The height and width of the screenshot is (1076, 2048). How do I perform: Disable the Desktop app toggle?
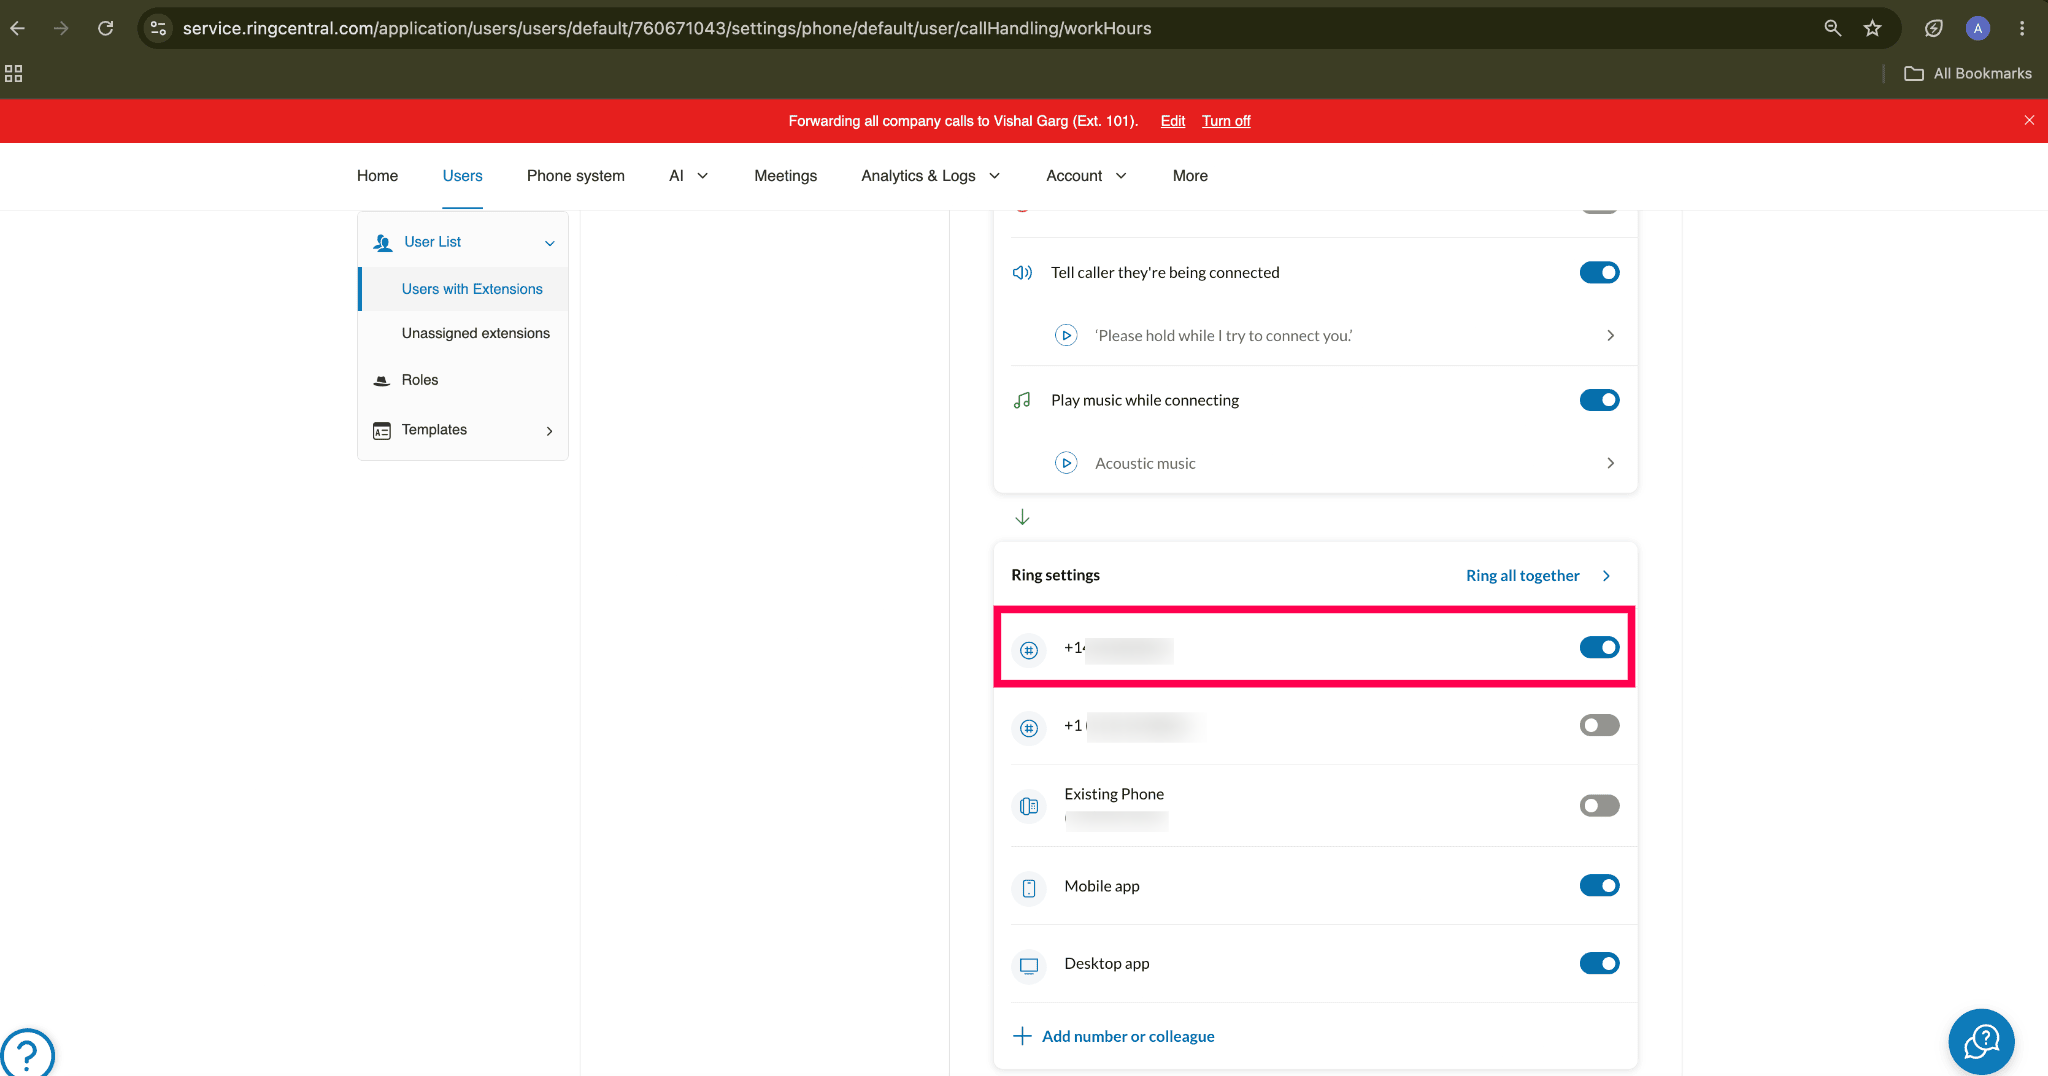click(1599, 964)
